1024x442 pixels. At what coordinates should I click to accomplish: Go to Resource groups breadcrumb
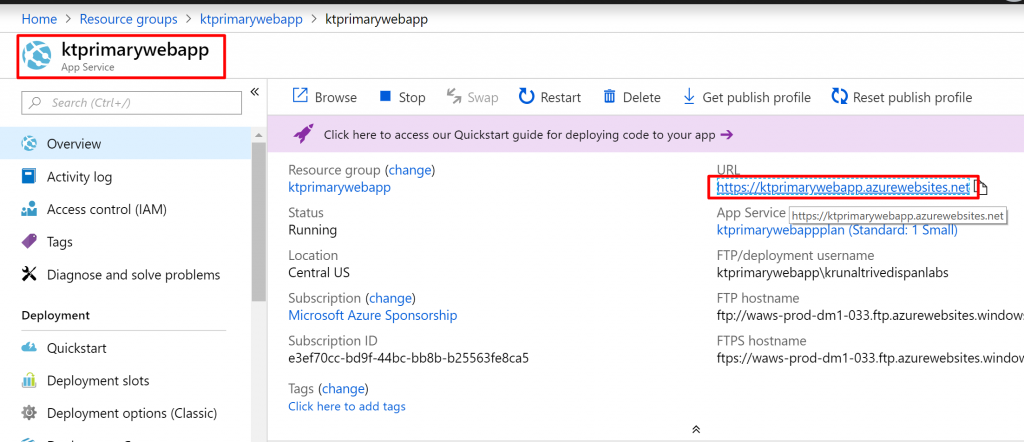click(129, 19)
